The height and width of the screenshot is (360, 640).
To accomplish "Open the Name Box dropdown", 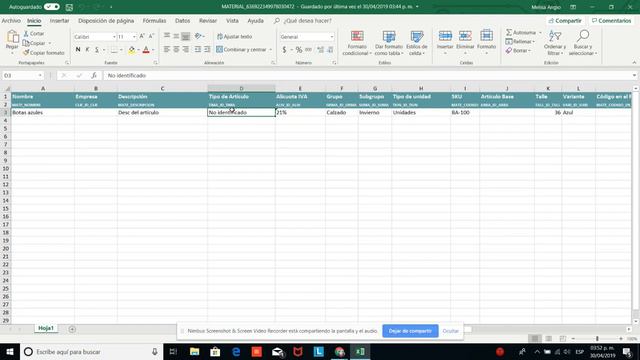I will (x=40, y=75).
